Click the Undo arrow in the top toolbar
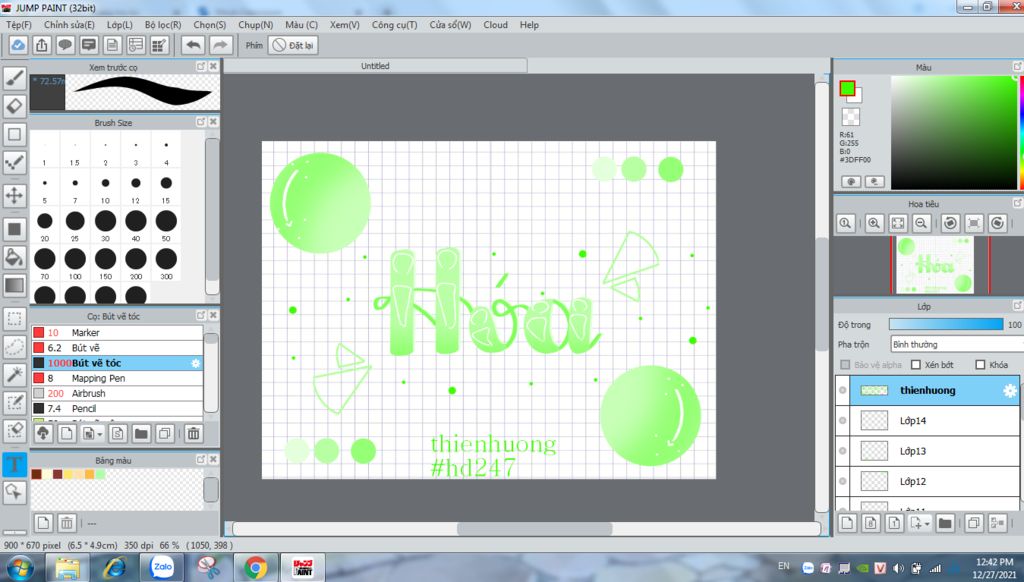The width and height of the screenshot is (1024, 582). point(193,45)
